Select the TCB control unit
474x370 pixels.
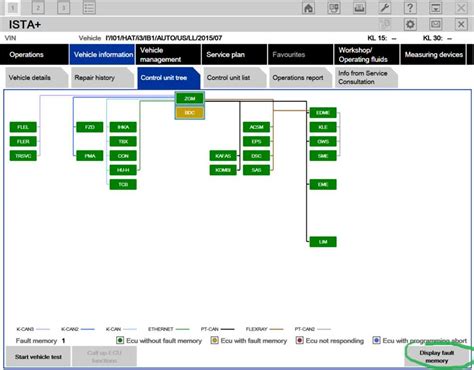pyautogui.click(x=123, y=184)
